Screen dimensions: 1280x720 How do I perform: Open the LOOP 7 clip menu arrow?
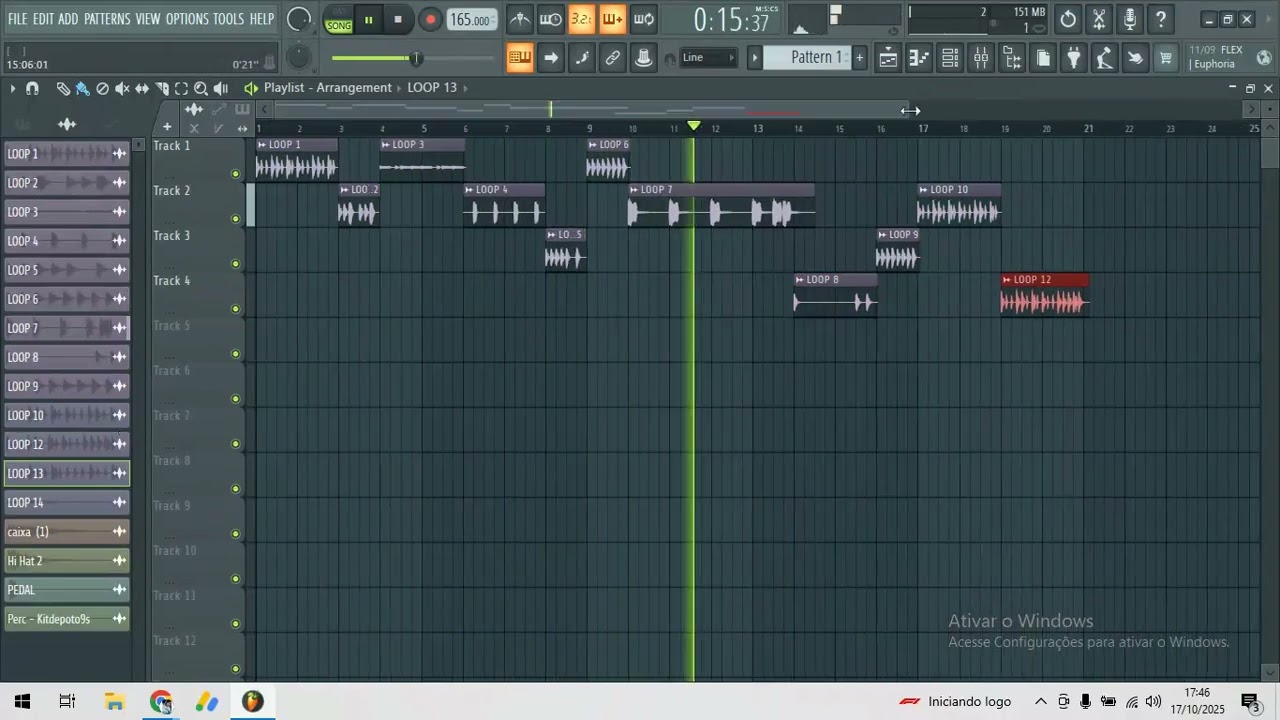pos(634,190)
